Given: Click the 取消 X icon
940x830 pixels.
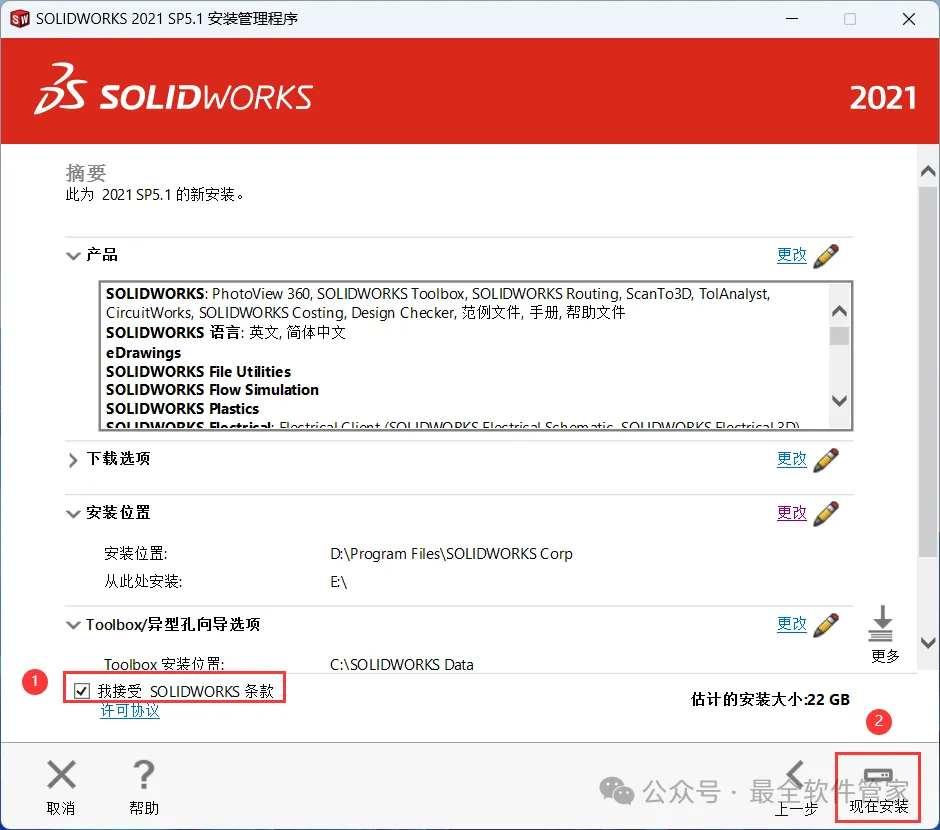Looking at the screenshot, I should (61, 774).
